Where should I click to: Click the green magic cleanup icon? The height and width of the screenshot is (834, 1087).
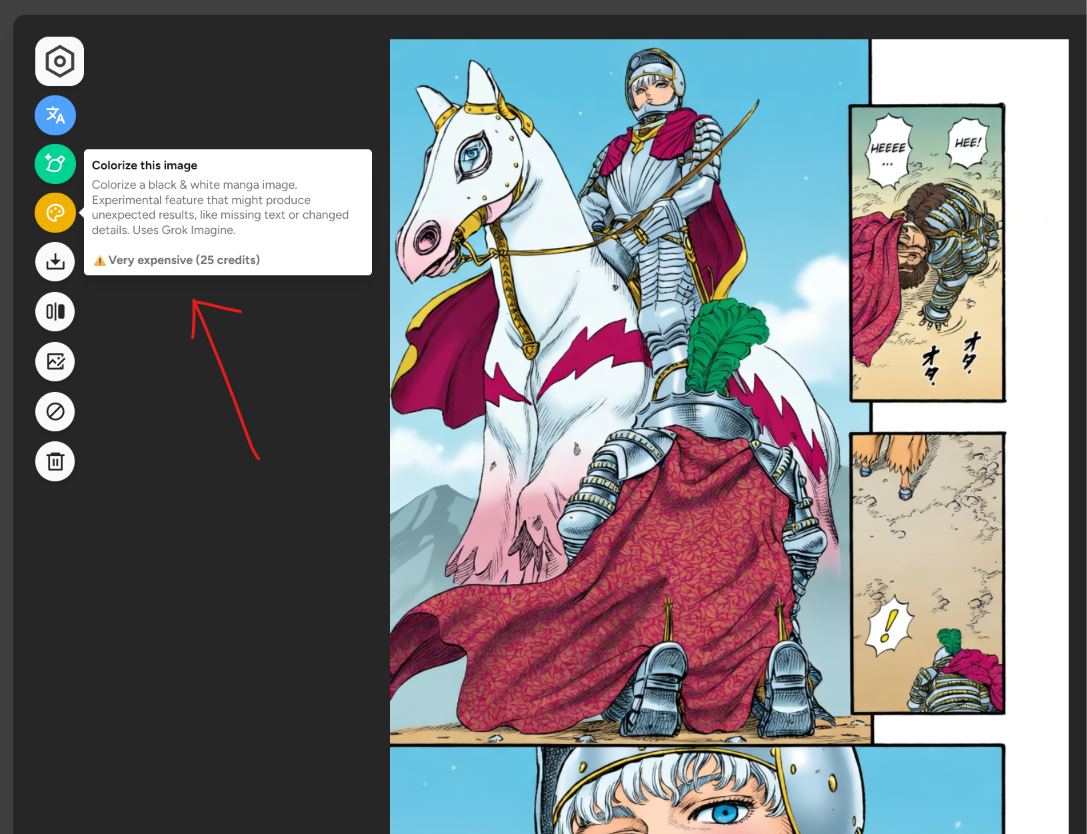click(x=55, y=164)
